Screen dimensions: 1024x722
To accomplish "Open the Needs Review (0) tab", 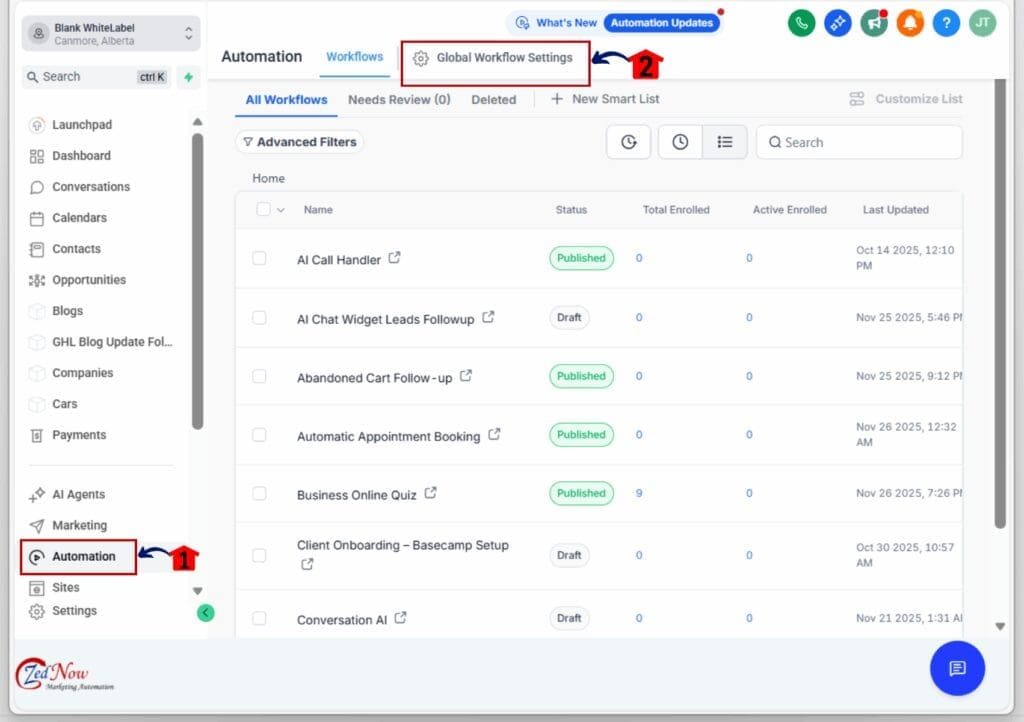I will pos(399,100).
